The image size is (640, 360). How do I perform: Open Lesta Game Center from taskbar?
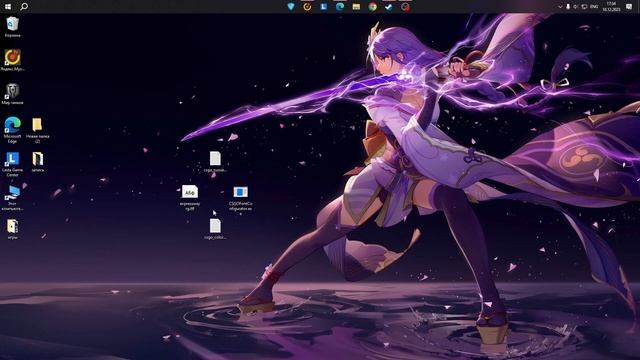coord(324,7)
